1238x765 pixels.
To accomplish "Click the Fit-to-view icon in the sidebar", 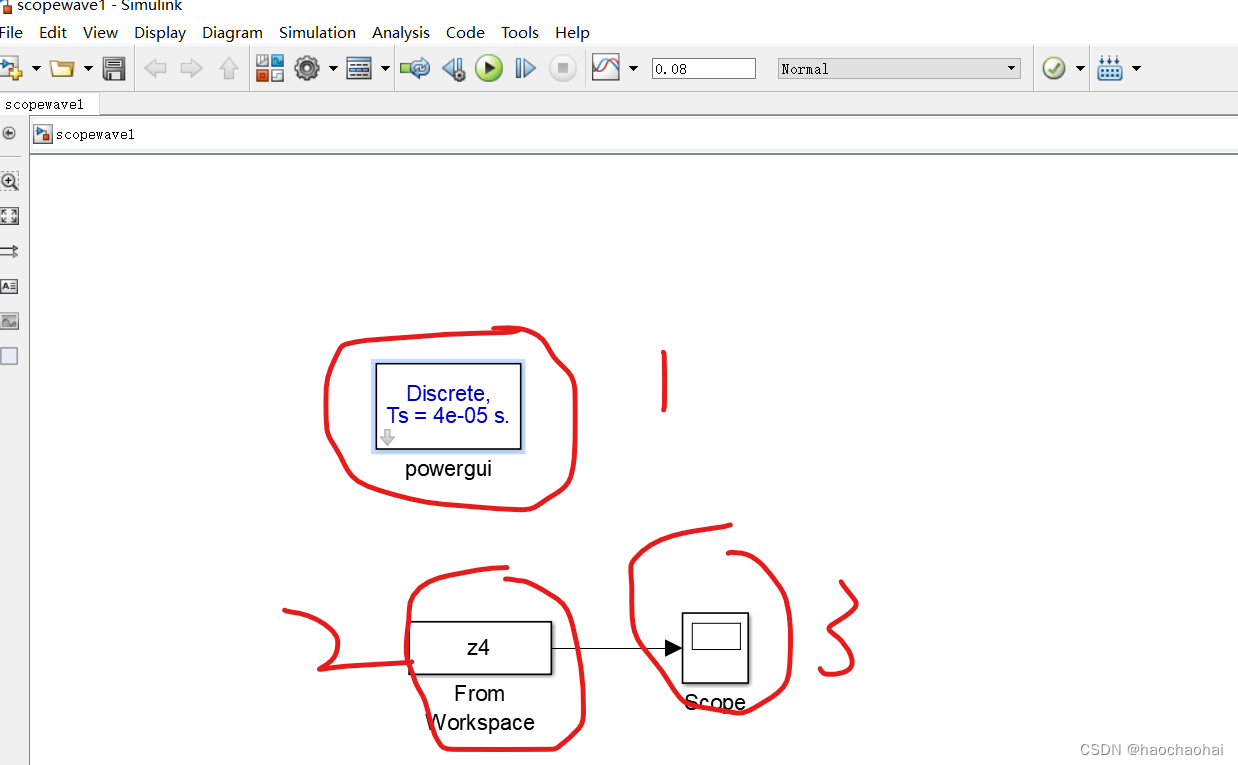I will (x=10, y=215).
